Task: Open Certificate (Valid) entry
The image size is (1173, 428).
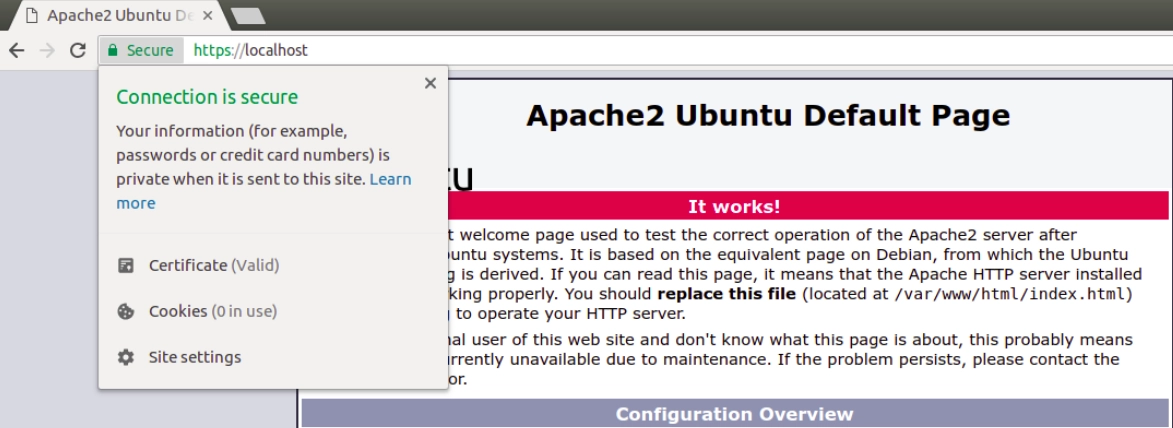Action: 214,265
